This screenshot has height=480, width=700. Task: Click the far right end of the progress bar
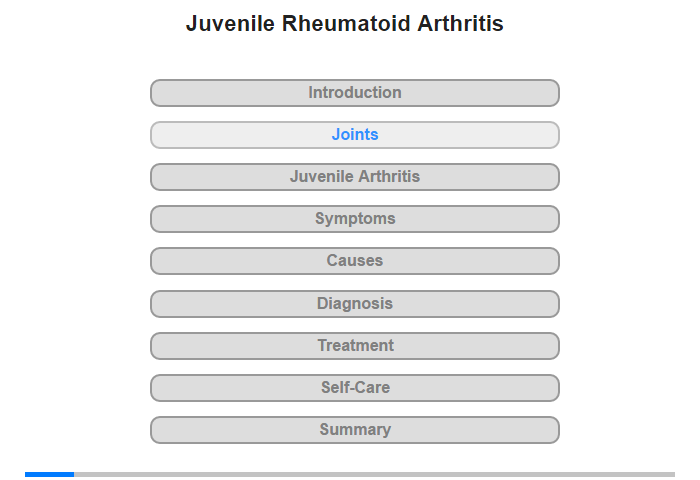click(x=673, y=474)
